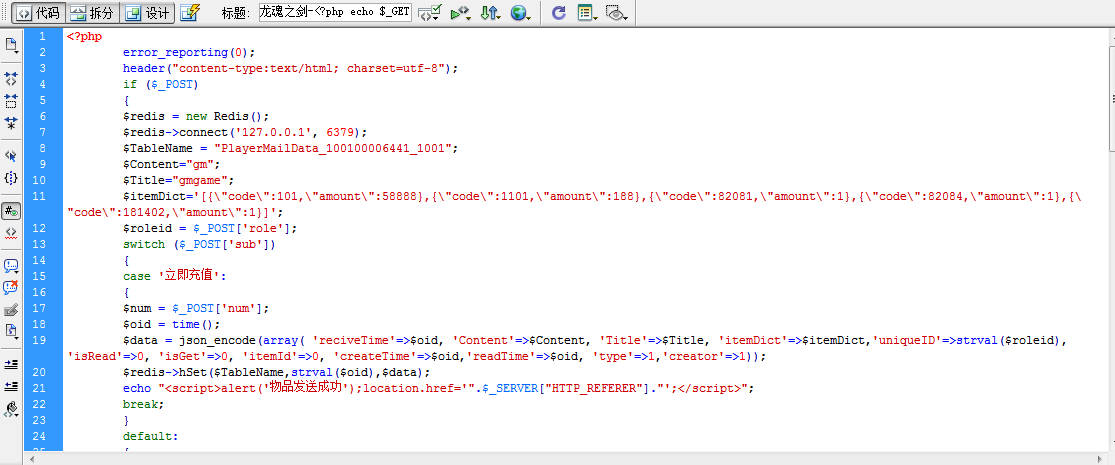Viewport: 1115px width, 465px height.
Task: Open the File Management arrows dropdown
Action: tap(491, 13)
